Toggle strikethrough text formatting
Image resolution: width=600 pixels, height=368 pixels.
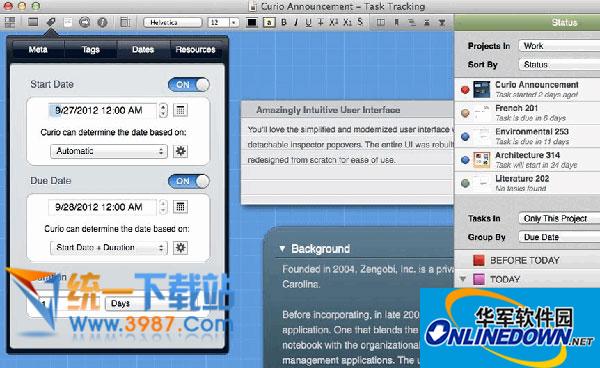click(x=321, y=22)
